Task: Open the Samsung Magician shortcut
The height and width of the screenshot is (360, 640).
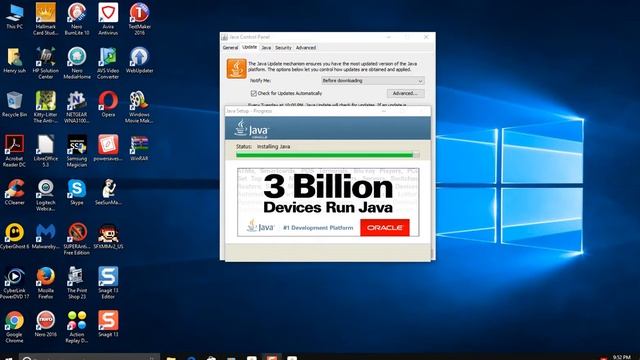Action: click(77, 151)
